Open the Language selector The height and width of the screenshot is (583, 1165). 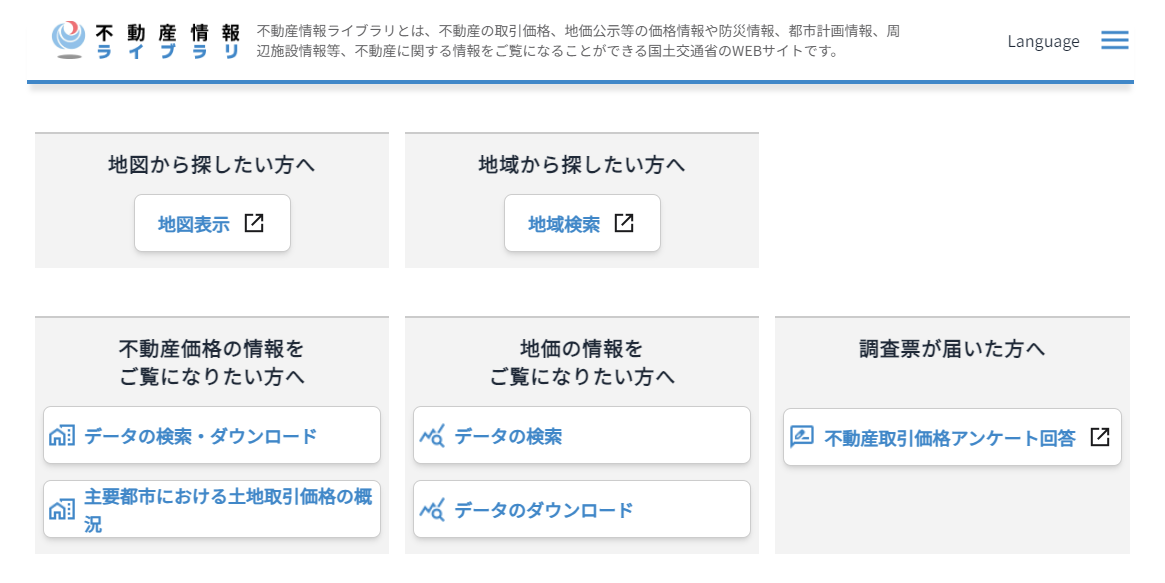tap(1043, 41)
